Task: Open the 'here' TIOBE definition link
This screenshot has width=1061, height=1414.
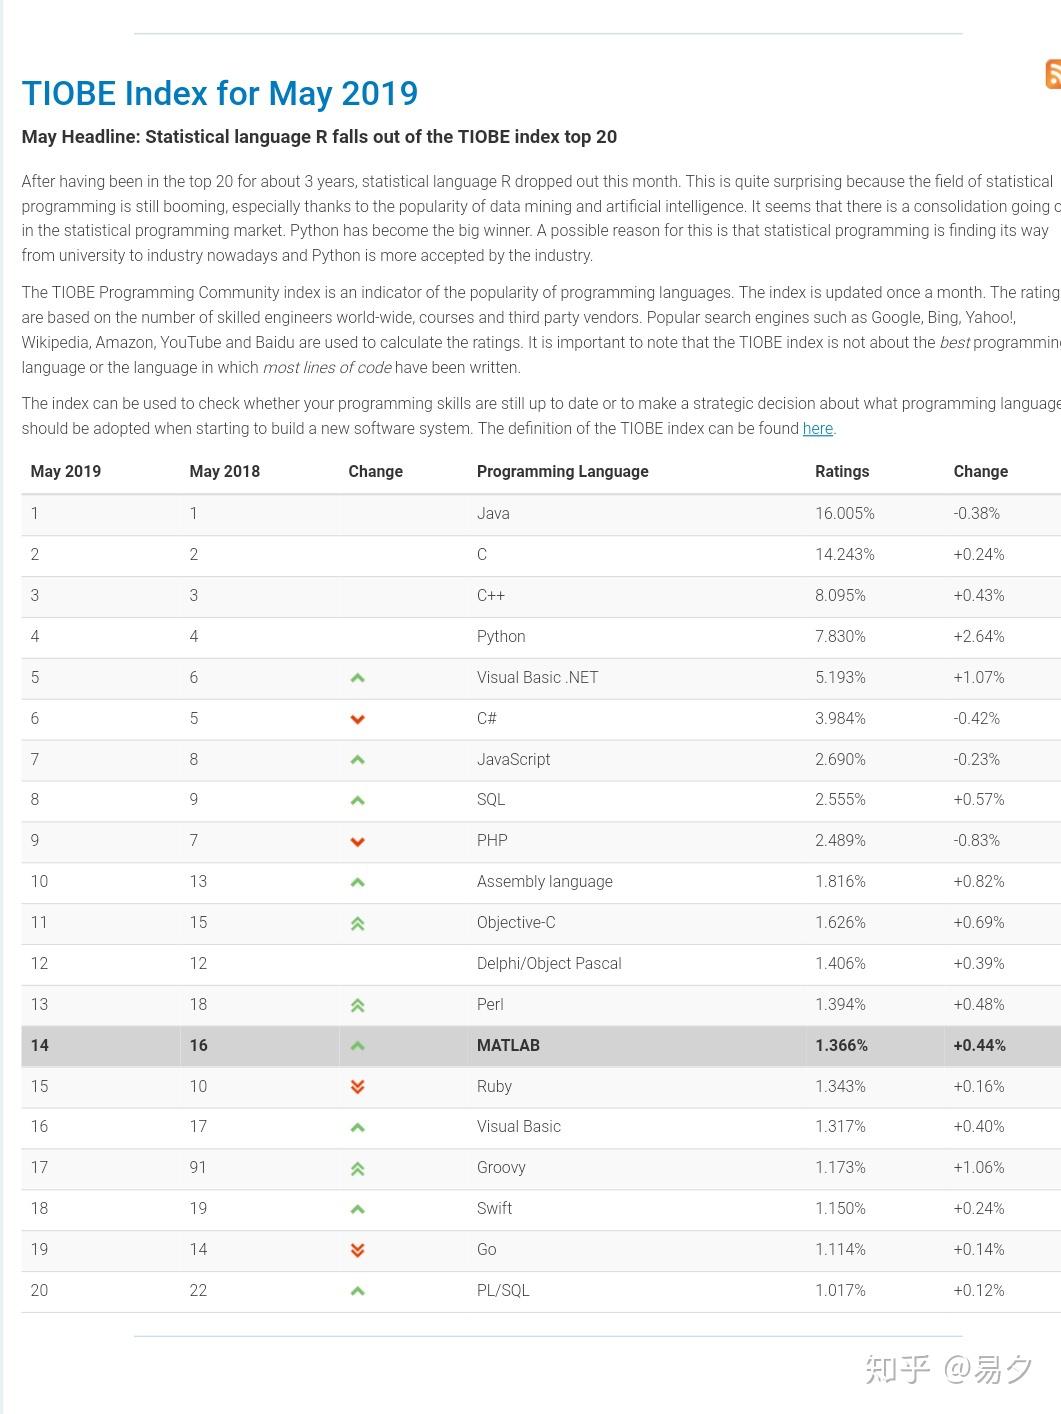Action: [817, 429]
